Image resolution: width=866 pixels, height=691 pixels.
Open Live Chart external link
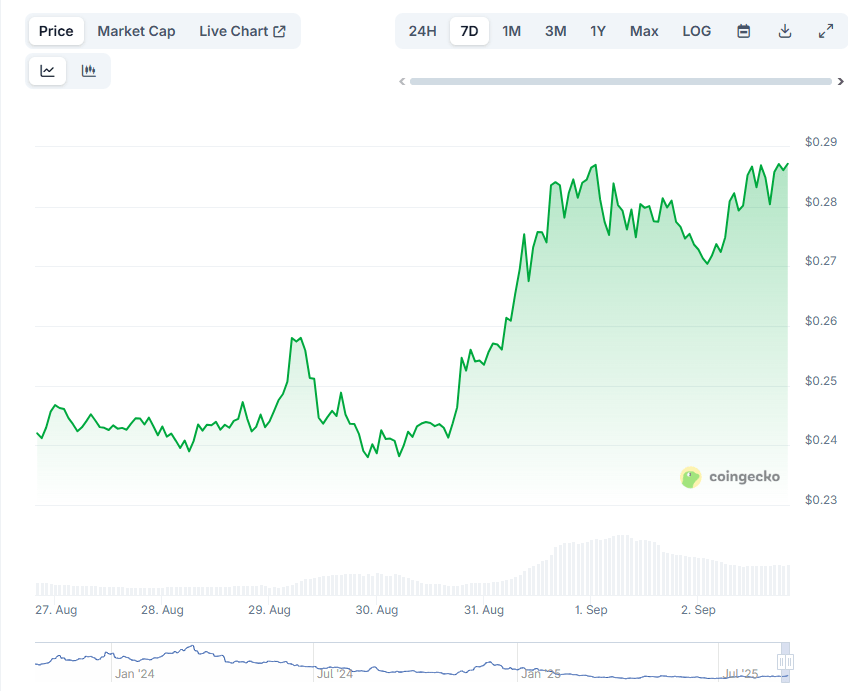pyautogui.click(x=242, y=31)
